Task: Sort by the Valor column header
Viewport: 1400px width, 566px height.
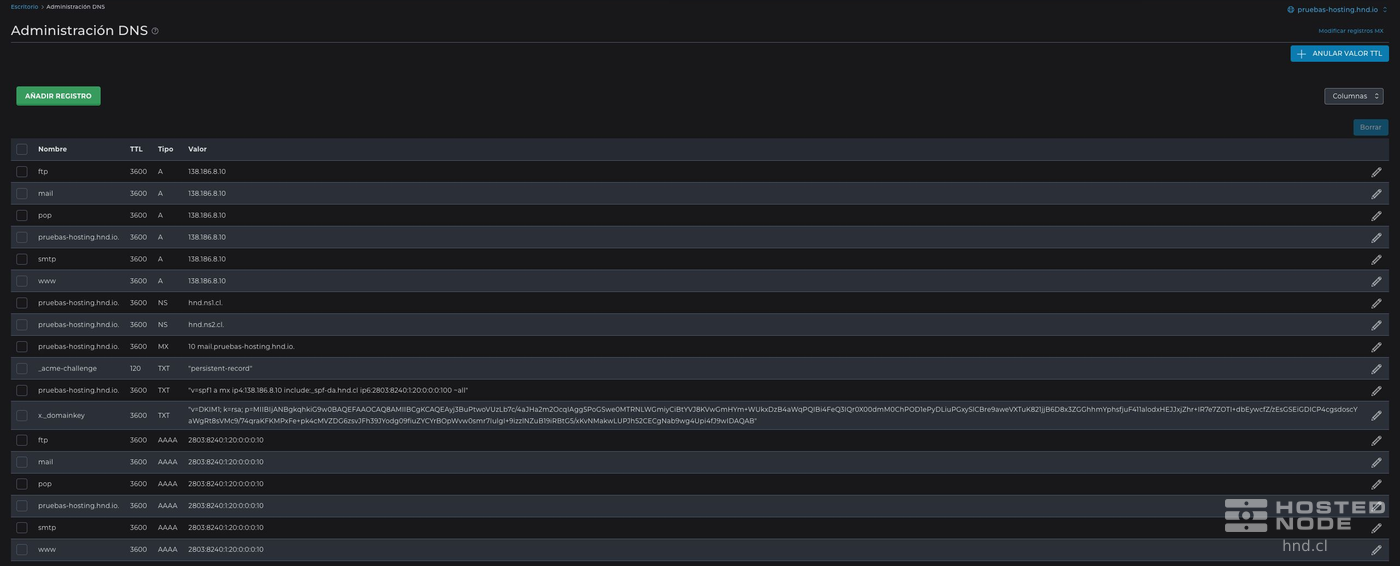Action: point(197,149)
